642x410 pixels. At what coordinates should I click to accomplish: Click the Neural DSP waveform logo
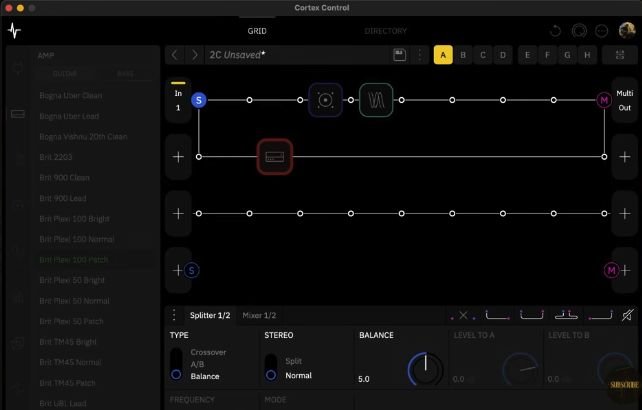(x=14, y=31)
